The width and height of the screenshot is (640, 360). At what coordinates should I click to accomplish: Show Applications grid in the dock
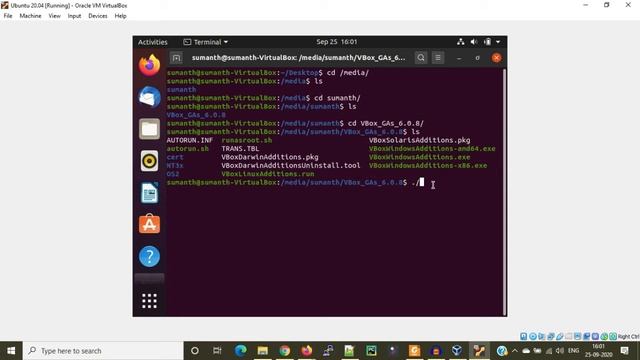click(x=149, y=301)
